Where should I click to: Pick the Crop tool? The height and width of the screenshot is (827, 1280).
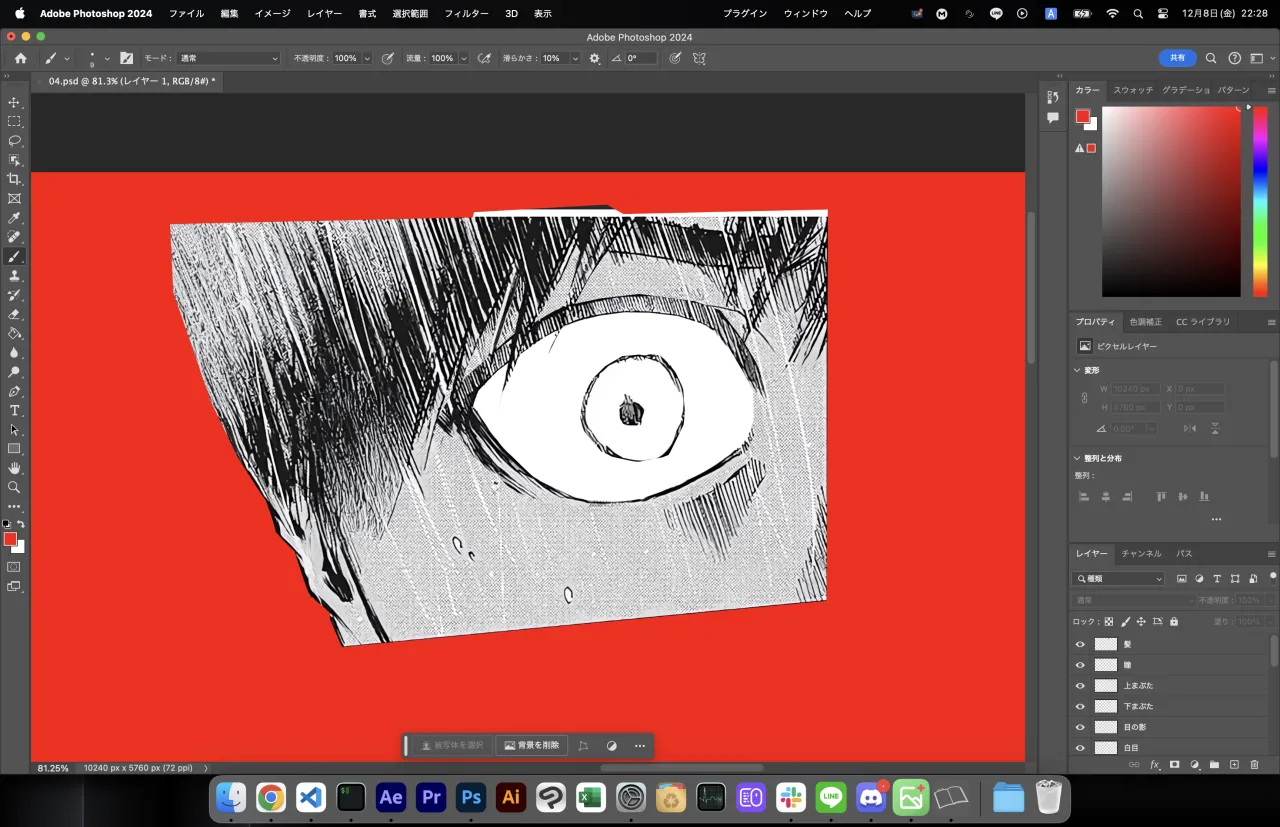(14, 179)
